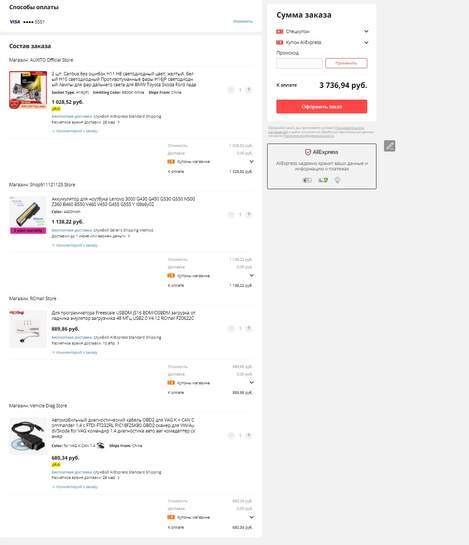Viewport: 469px width, 545px height.
Task: Expand the Купон AliExpress dropdown
Action: click(x=366, y=42)
